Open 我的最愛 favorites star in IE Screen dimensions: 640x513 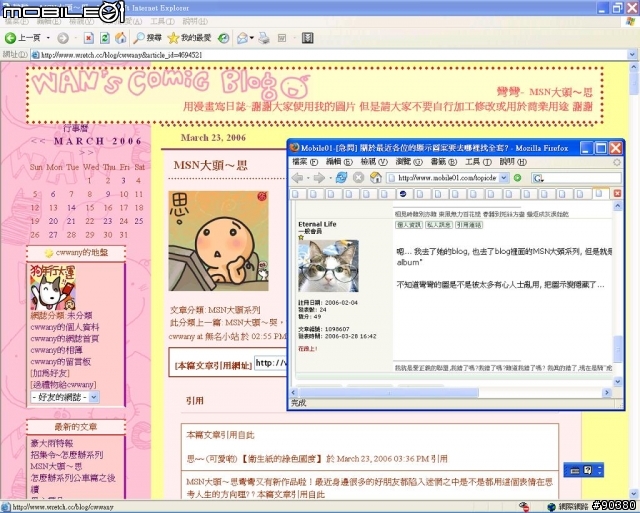tap(189, 38)
